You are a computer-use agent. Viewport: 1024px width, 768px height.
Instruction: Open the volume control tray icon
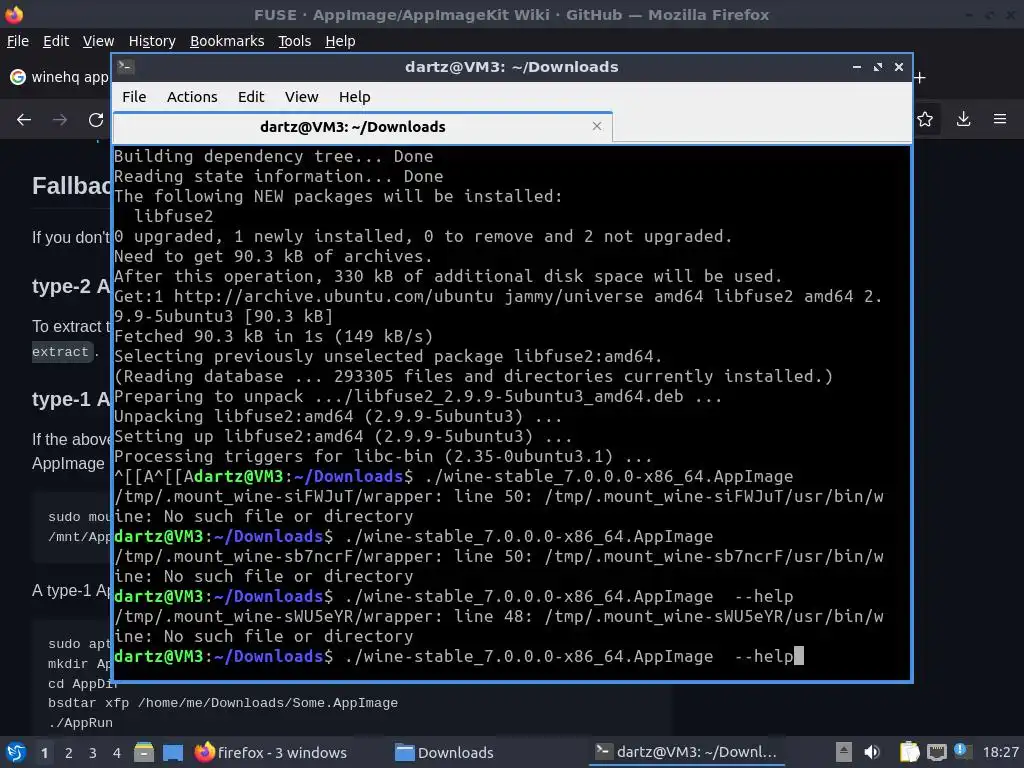pos(872,752)
